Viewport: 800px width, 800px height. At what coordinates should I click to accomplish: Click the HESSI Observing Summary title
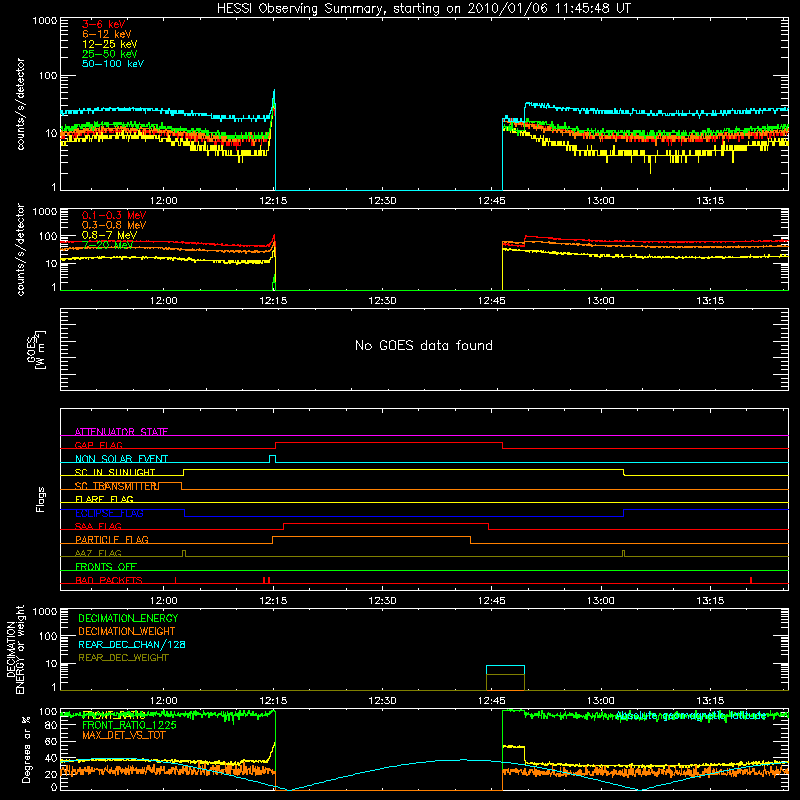(x=423, y=8)
